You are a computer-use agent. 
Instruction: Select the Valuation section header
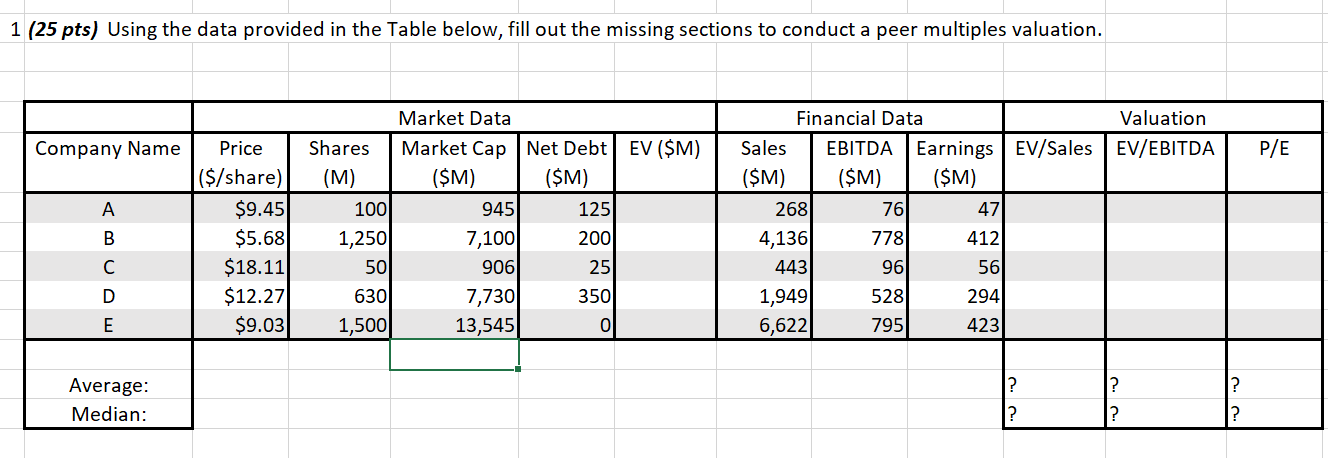pos(1162,119)
